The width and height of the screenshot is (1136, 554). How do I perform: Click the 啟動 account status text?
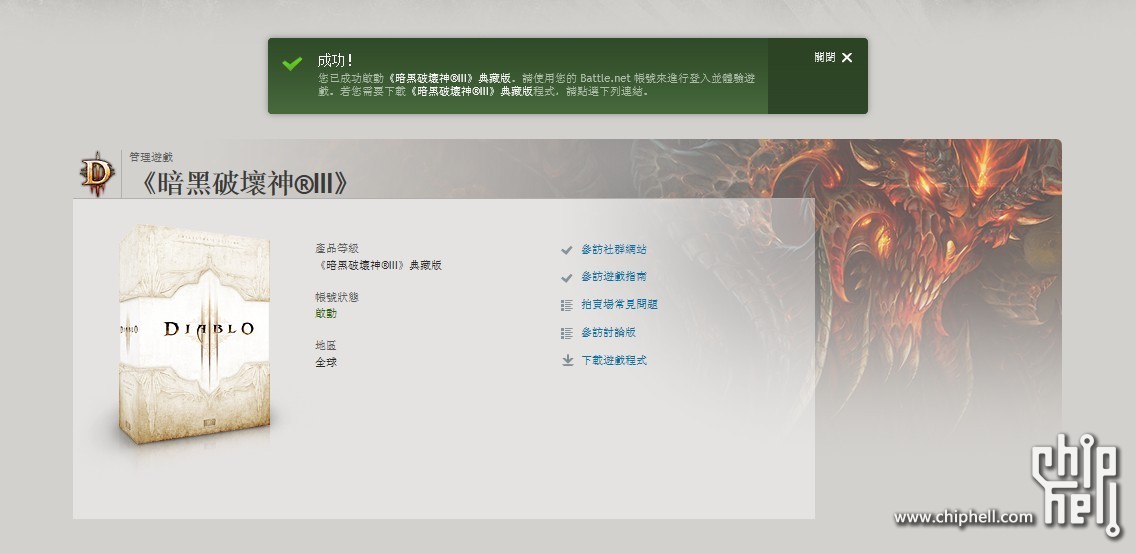[326, 313]
